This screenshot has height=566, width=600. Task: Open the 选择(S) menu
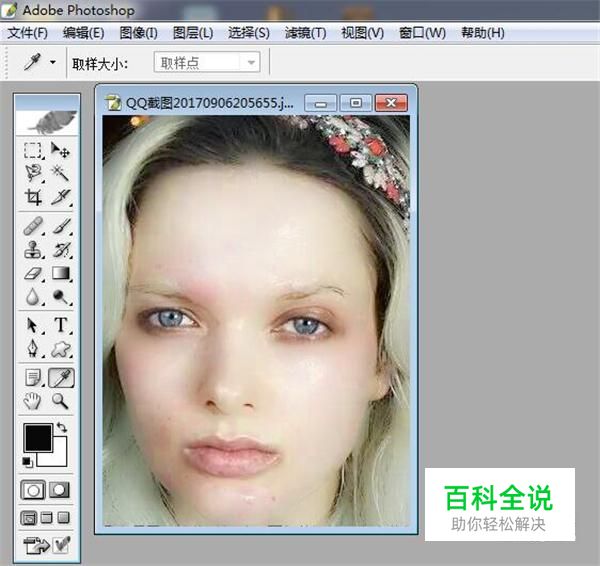click(249, 33)
